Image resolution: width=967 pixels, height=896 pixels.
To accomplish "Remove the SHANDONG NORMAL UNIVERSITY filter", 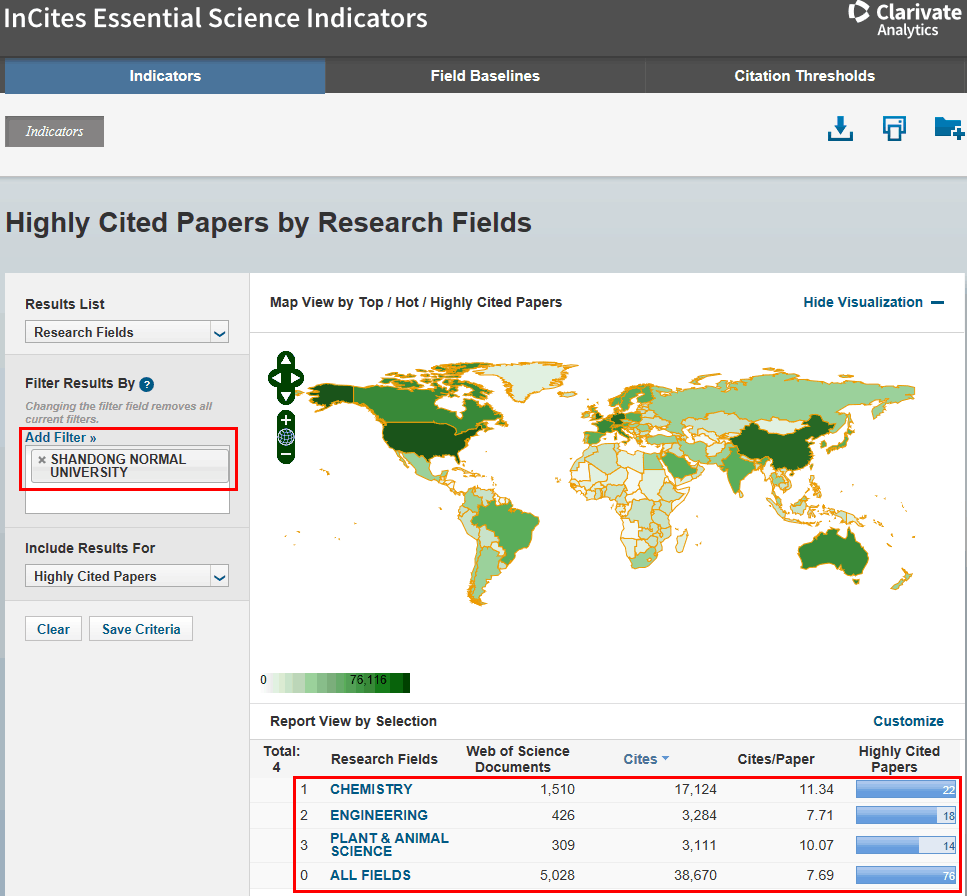I will [x=42, y=459].
